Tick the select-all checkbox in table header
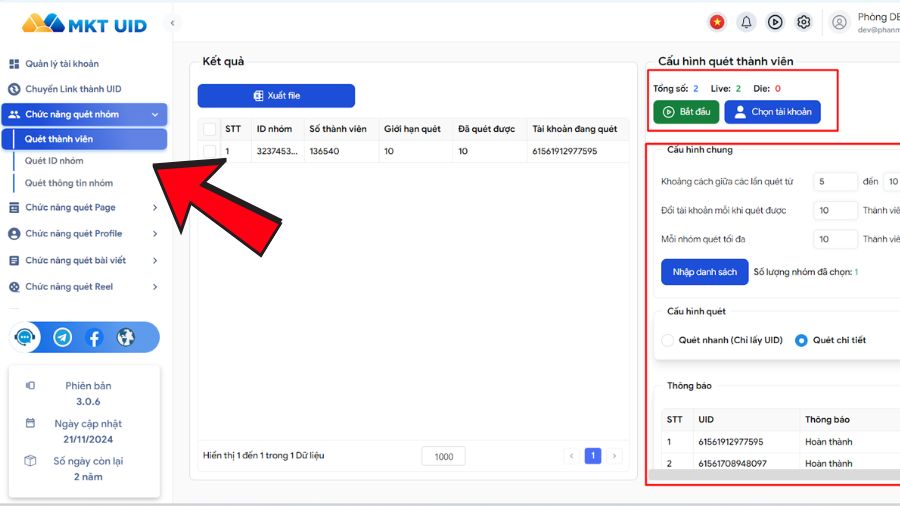 (209, 129)
